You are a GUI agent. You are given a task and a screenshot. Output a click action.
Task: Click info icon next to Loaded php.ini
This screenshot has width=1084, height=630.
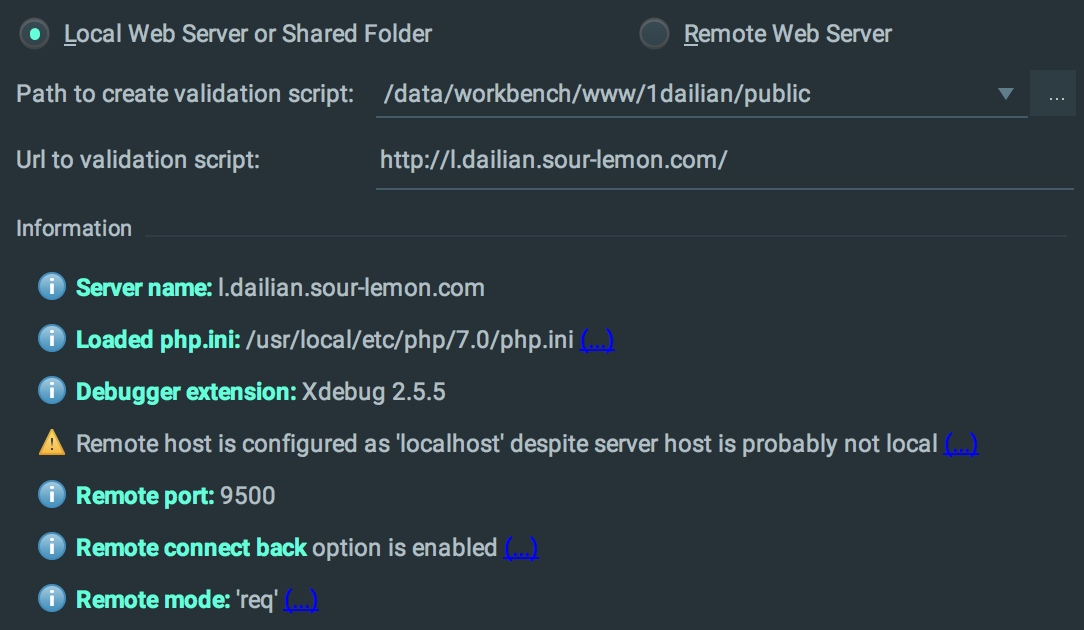coord(52,339)
